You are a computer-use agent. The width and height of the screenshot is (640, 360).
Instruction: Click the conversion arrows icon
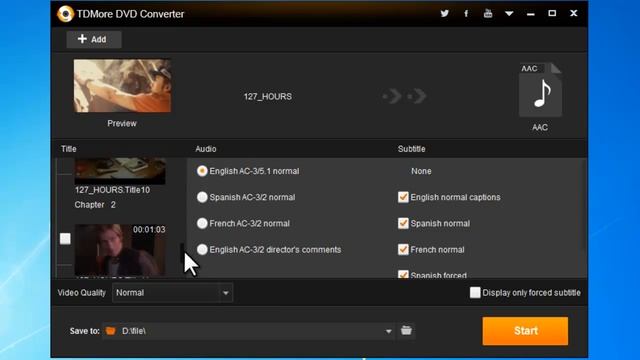click(404, 96)
